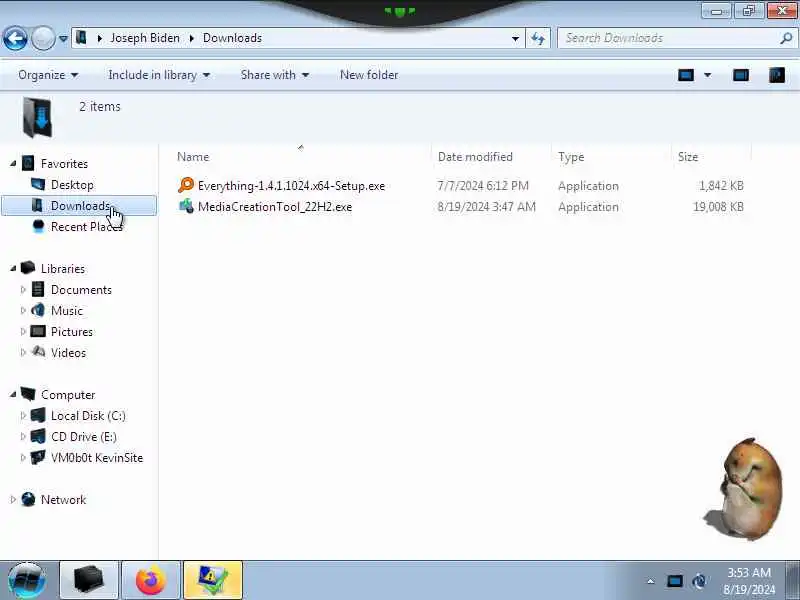Click the Local Disk (C:) drive icon

38,415
